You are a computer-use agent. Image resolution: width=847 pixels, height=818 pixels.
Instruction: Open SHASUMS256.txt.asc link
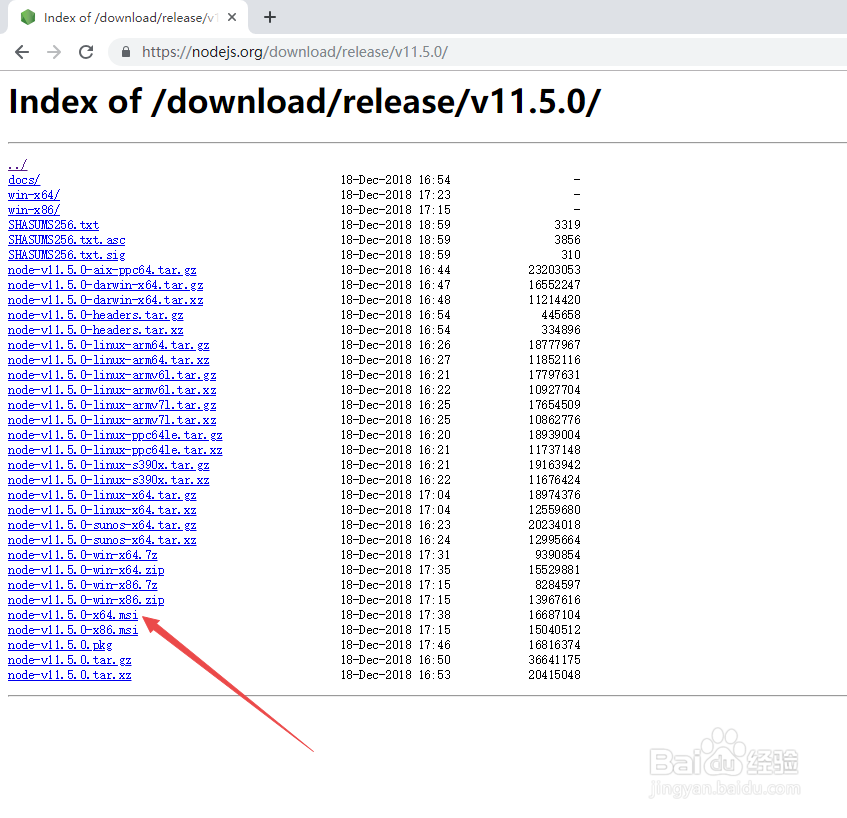click(66, 240)
